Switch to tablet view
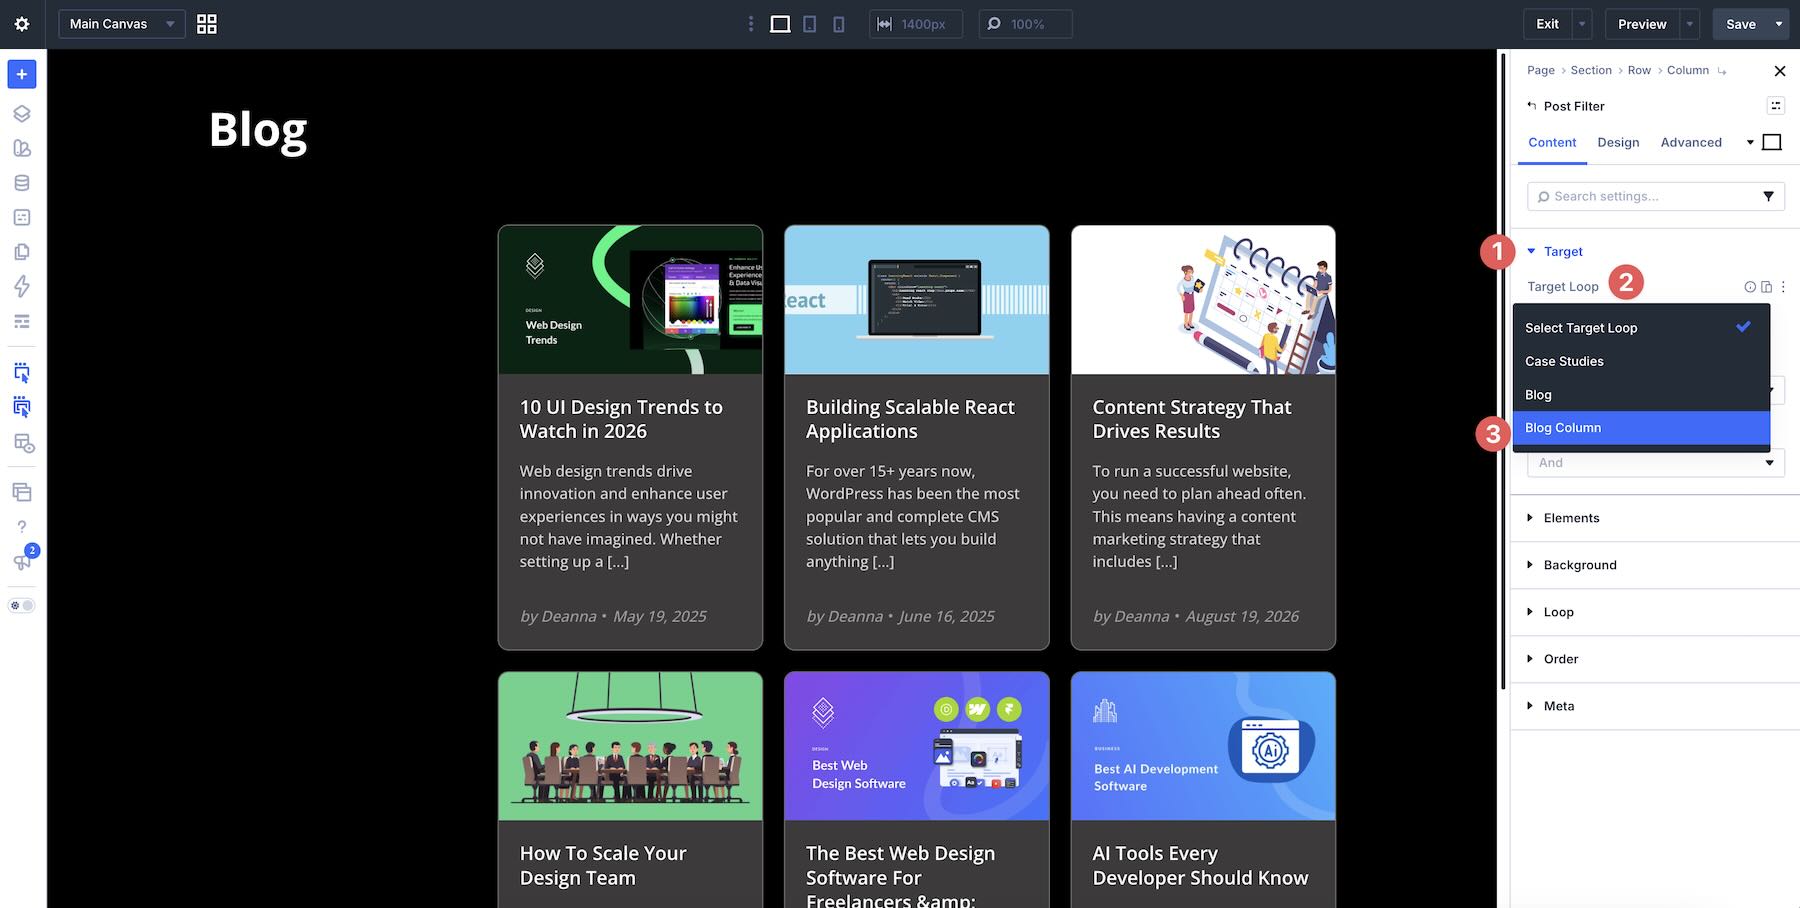 tap(810, 24)
